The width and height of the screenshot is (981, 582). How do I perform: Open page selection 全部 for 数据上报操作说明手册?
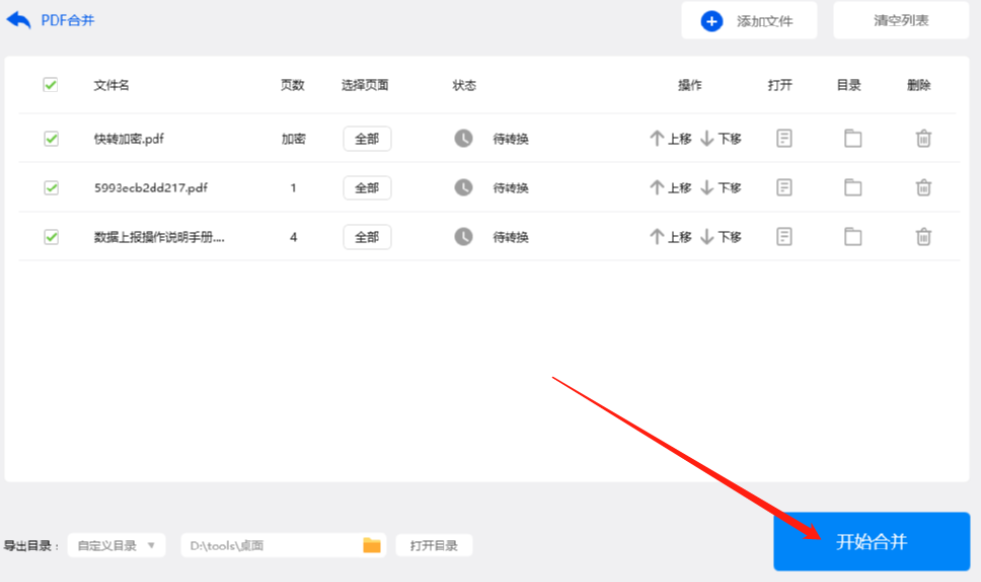click(367, 237)
